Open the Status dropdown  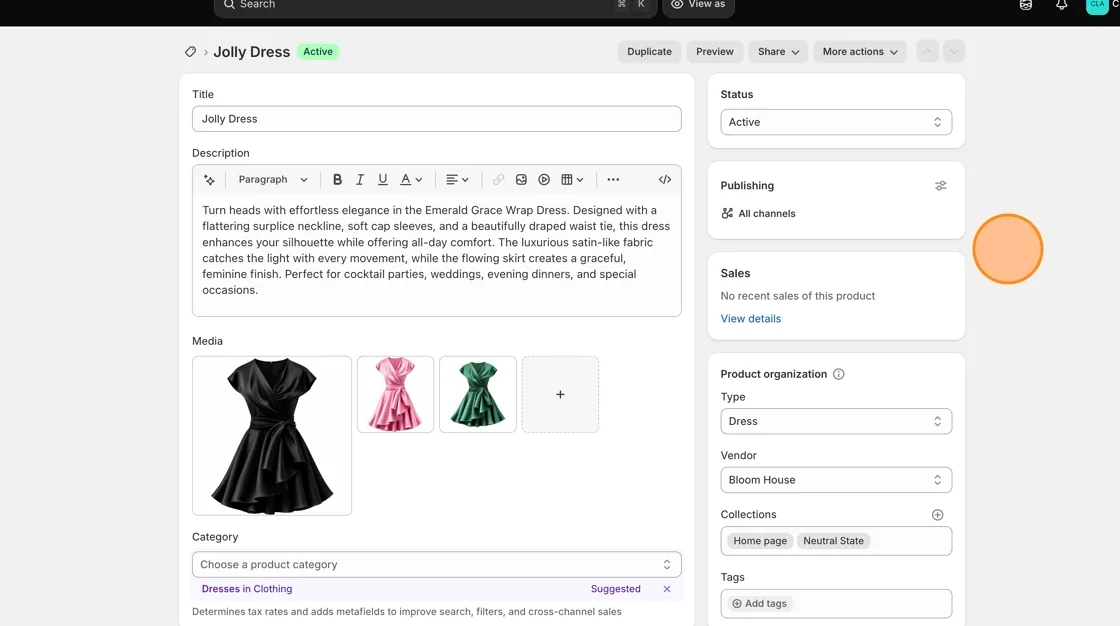tap(836, 122)
